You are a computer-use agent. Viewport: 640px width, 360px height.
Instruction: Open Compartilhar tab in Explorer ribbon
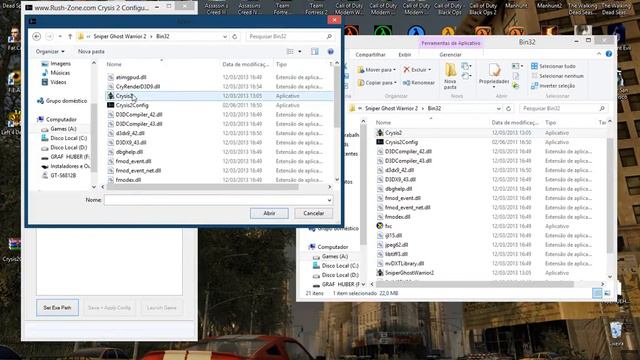click(x=370, y=55)
